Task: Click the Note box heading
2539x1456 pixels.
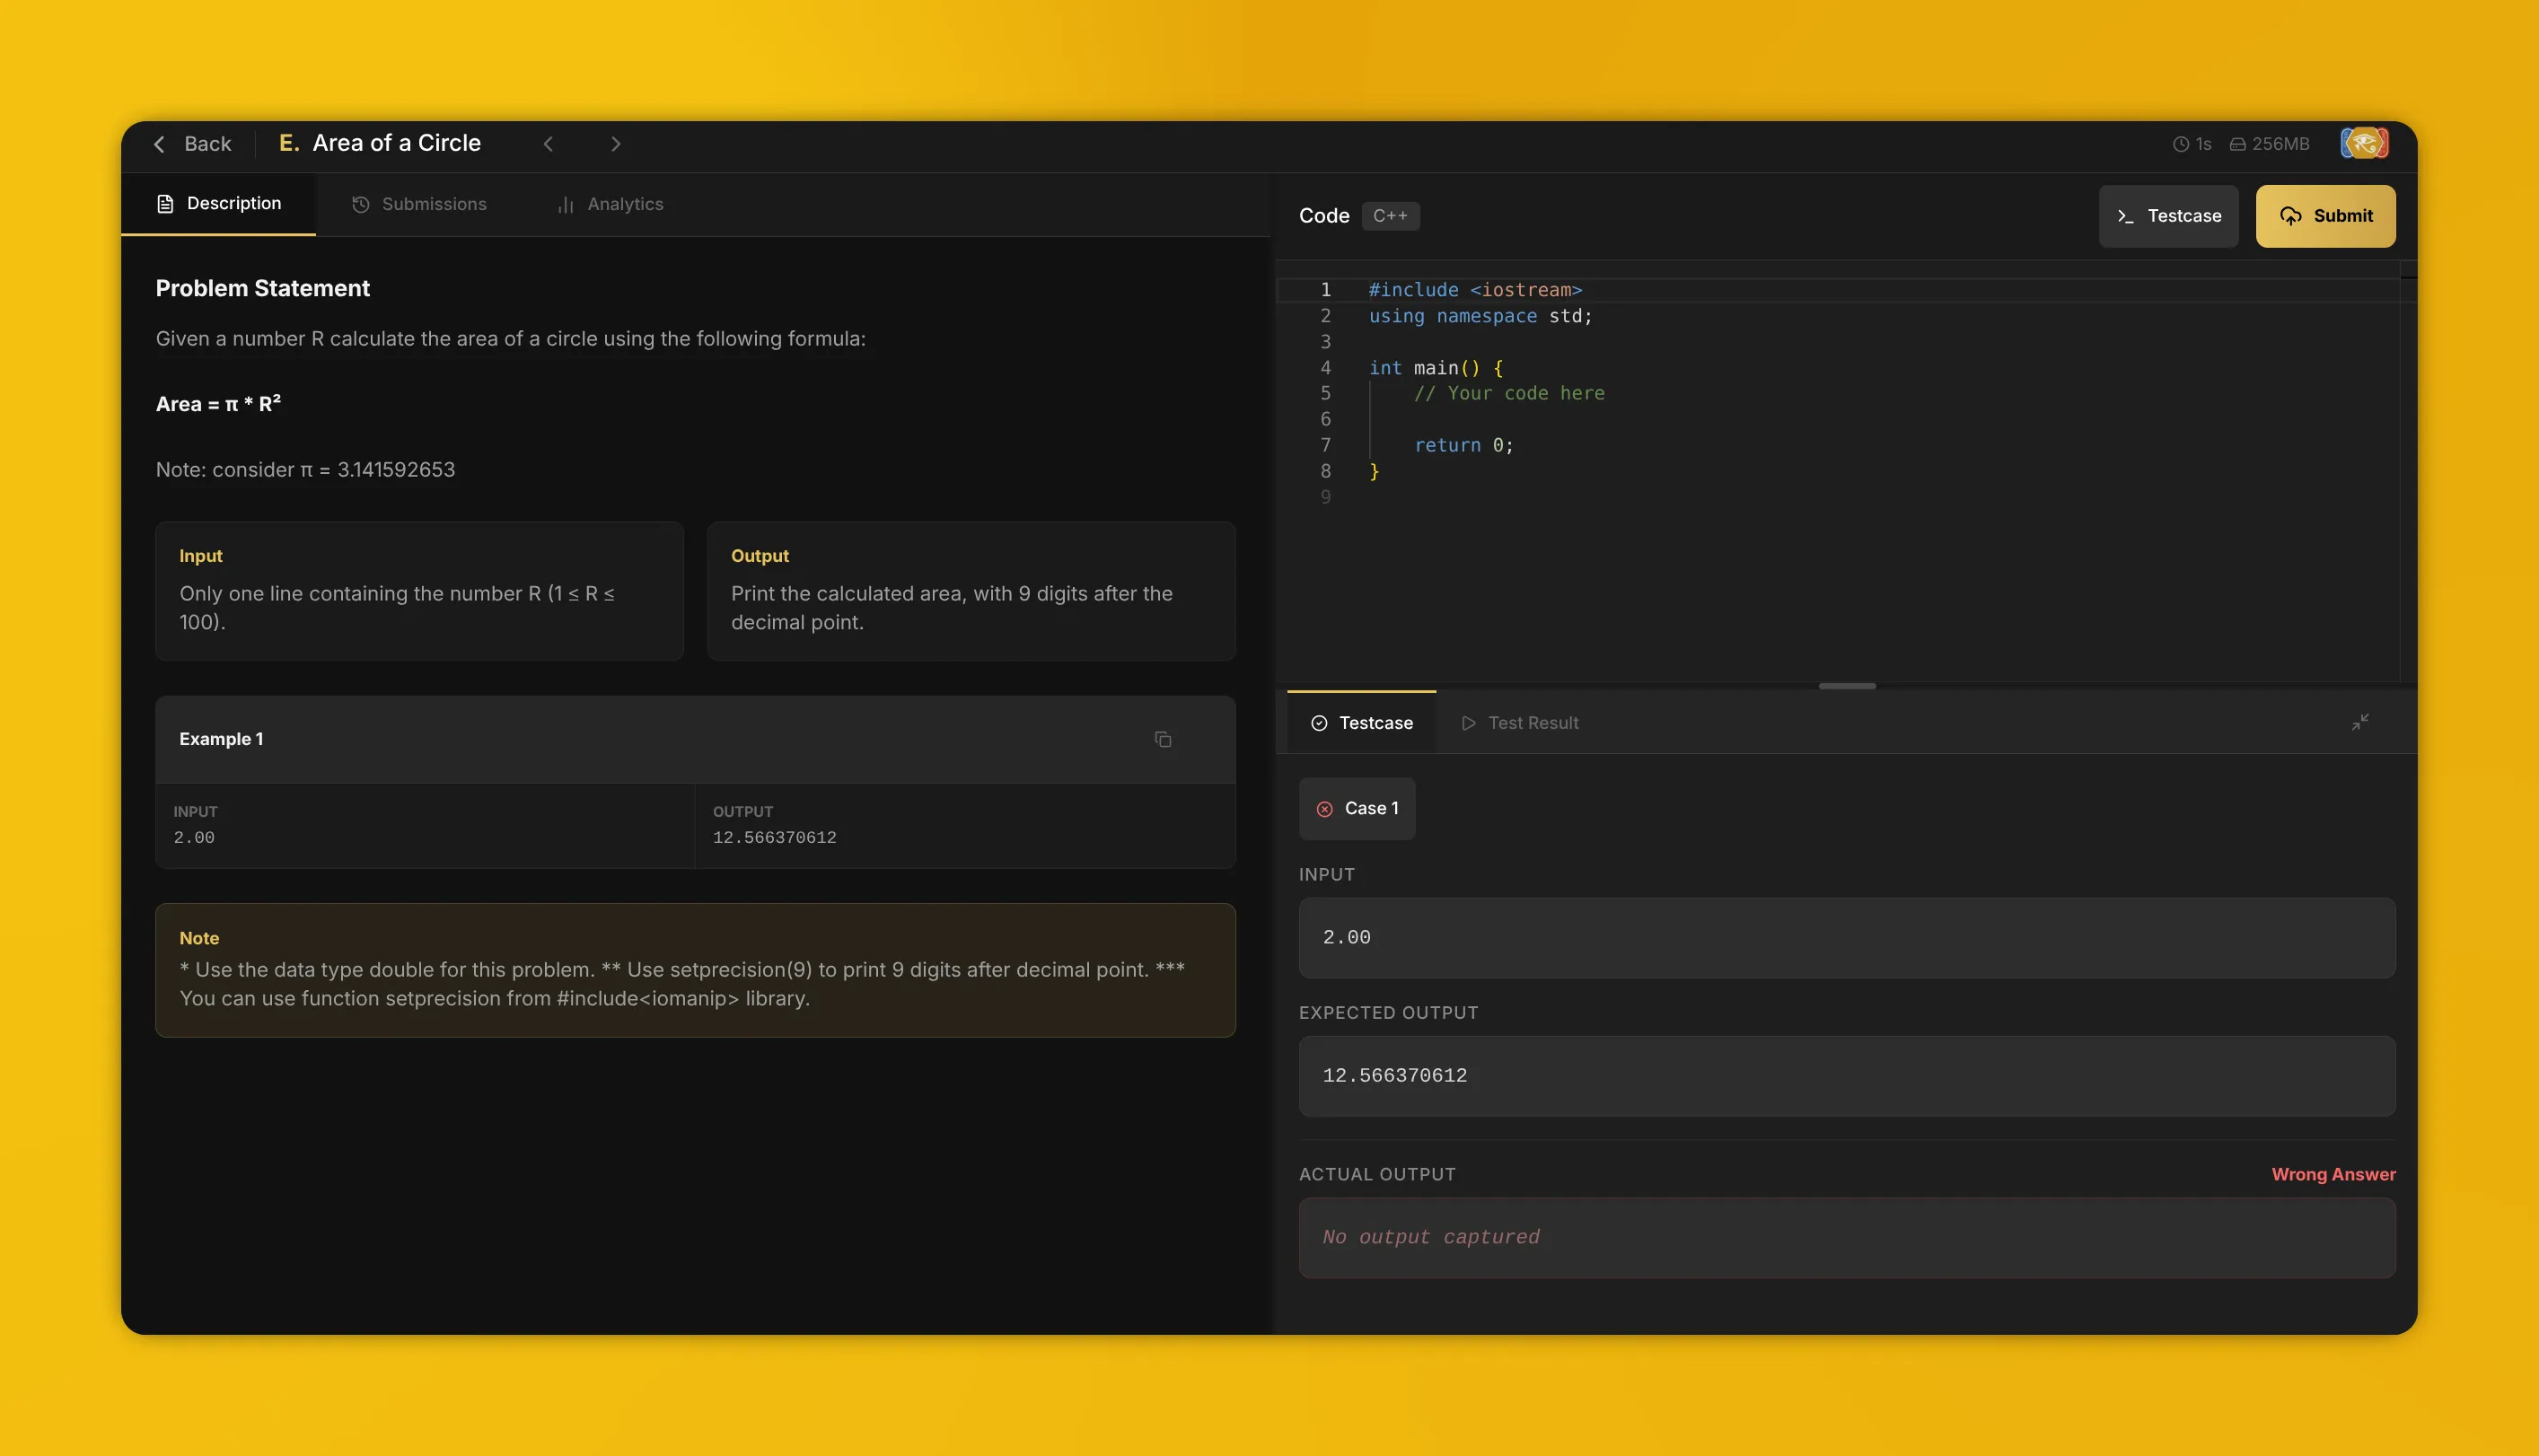Action: pyautogui.click(x=199, y=938)
